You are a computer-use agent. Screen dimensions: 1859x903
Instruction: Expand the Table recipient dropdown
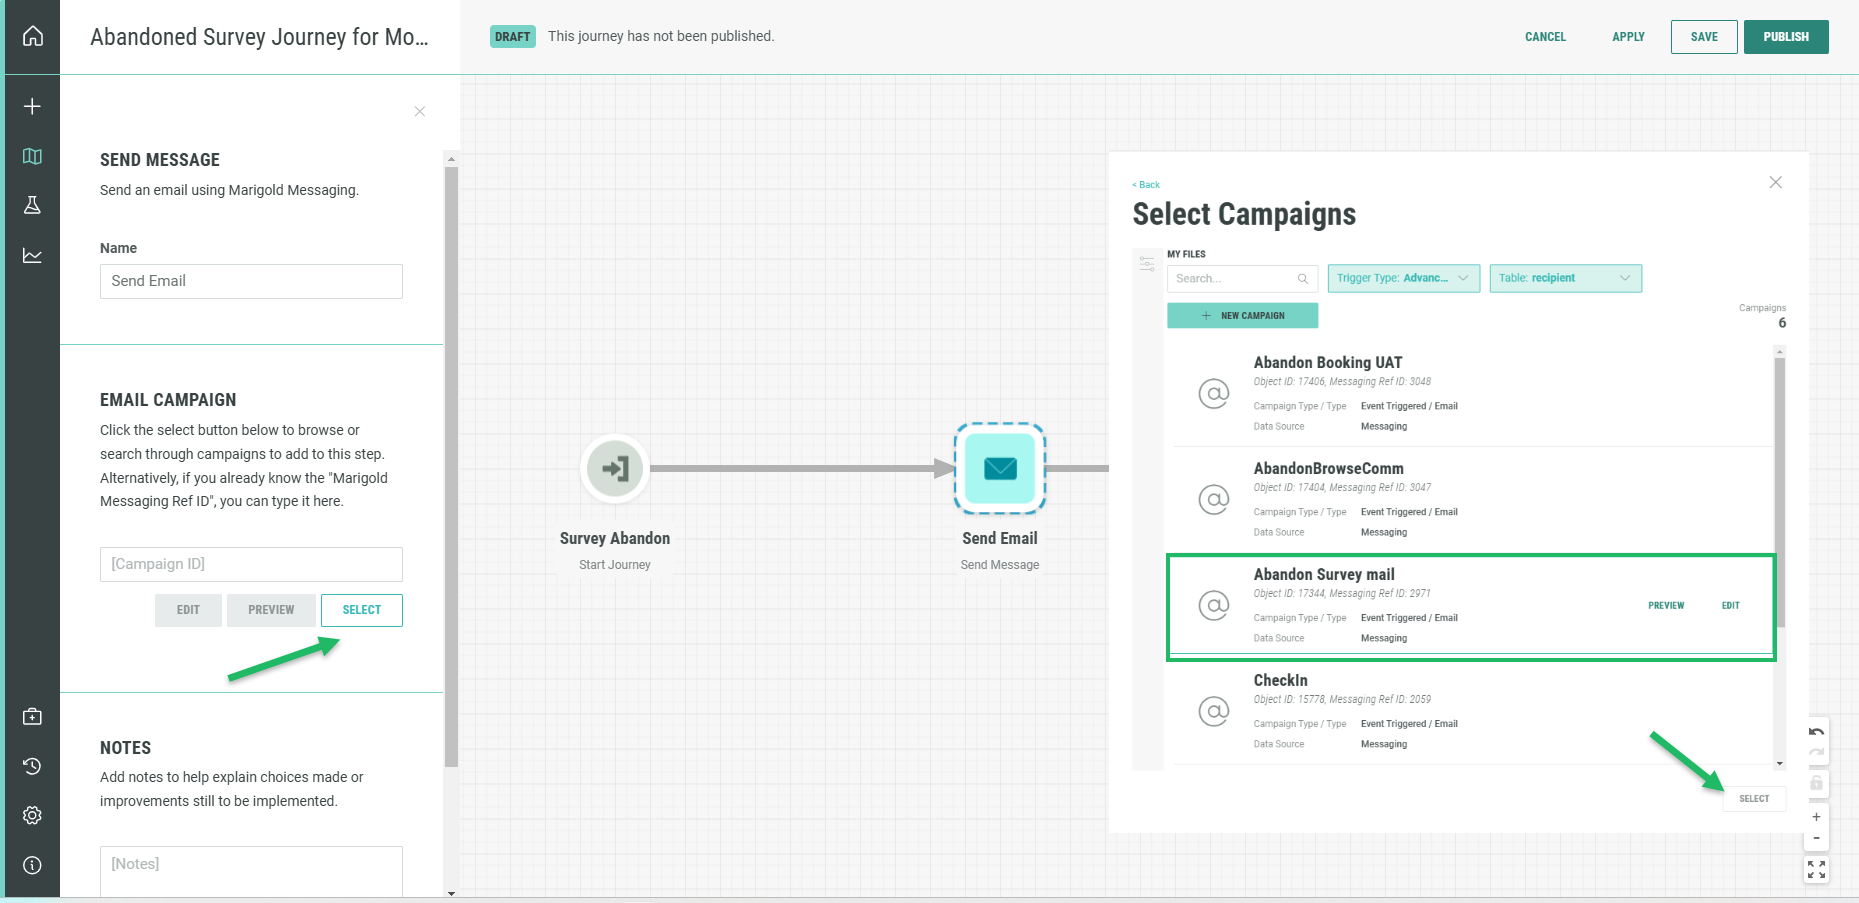point(1565,278)
